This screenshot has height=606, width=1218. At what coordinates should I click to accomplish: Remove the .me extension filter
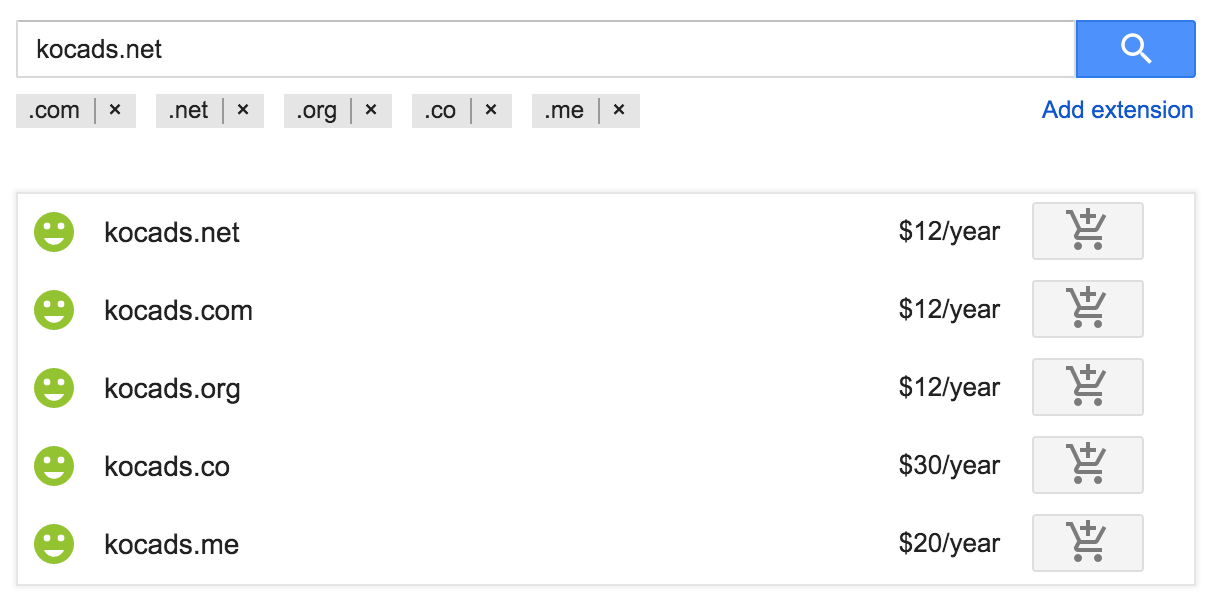coord(619,110)
